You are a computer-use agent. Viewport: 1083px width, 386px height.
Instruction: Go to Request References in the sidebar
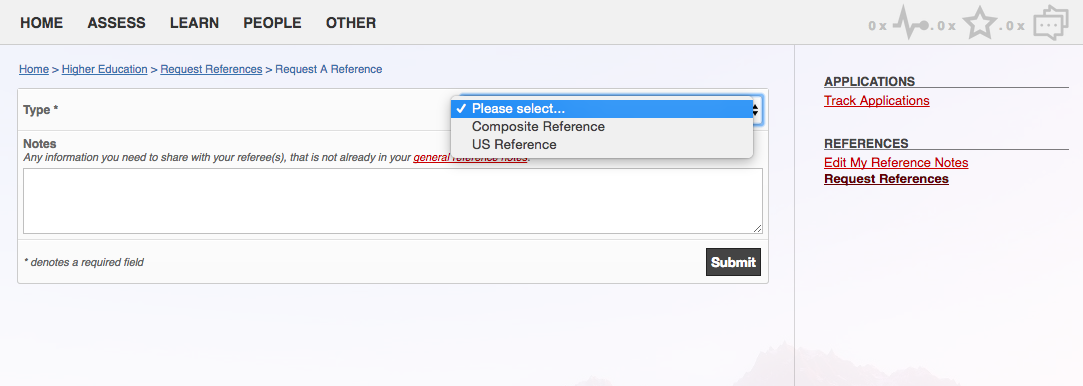click(886, 179)
